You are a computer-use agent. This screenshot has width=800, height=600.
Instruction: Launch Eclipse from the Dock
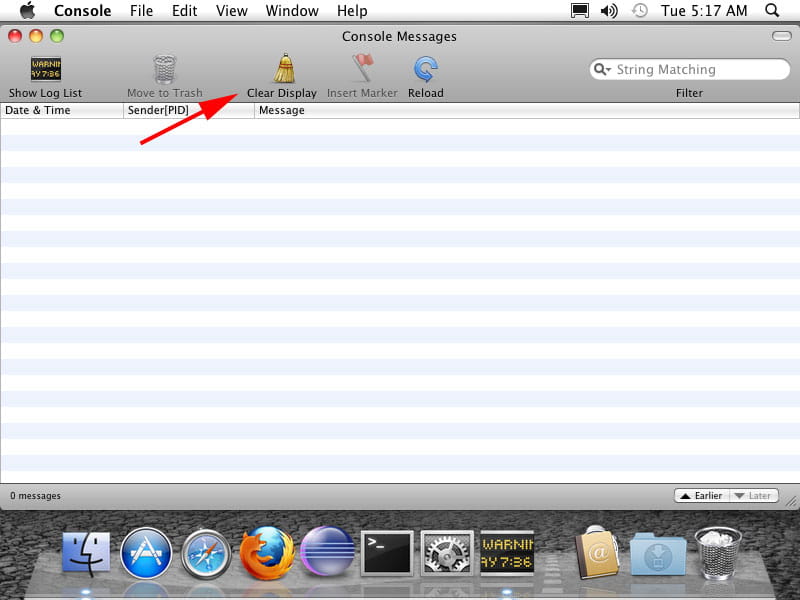[x=327, y=551]
